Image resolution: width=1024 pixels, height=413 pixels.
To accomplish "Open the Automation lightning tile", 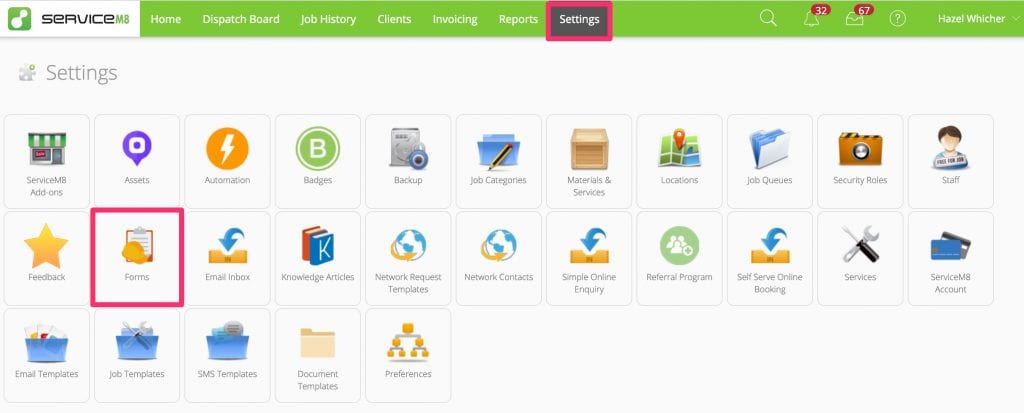I will (227, 161).
